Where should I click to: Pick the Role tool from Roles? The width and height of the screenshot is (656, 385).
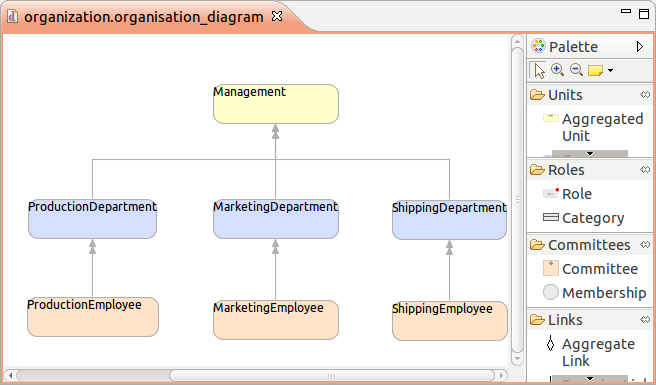(x=567, y=194)
